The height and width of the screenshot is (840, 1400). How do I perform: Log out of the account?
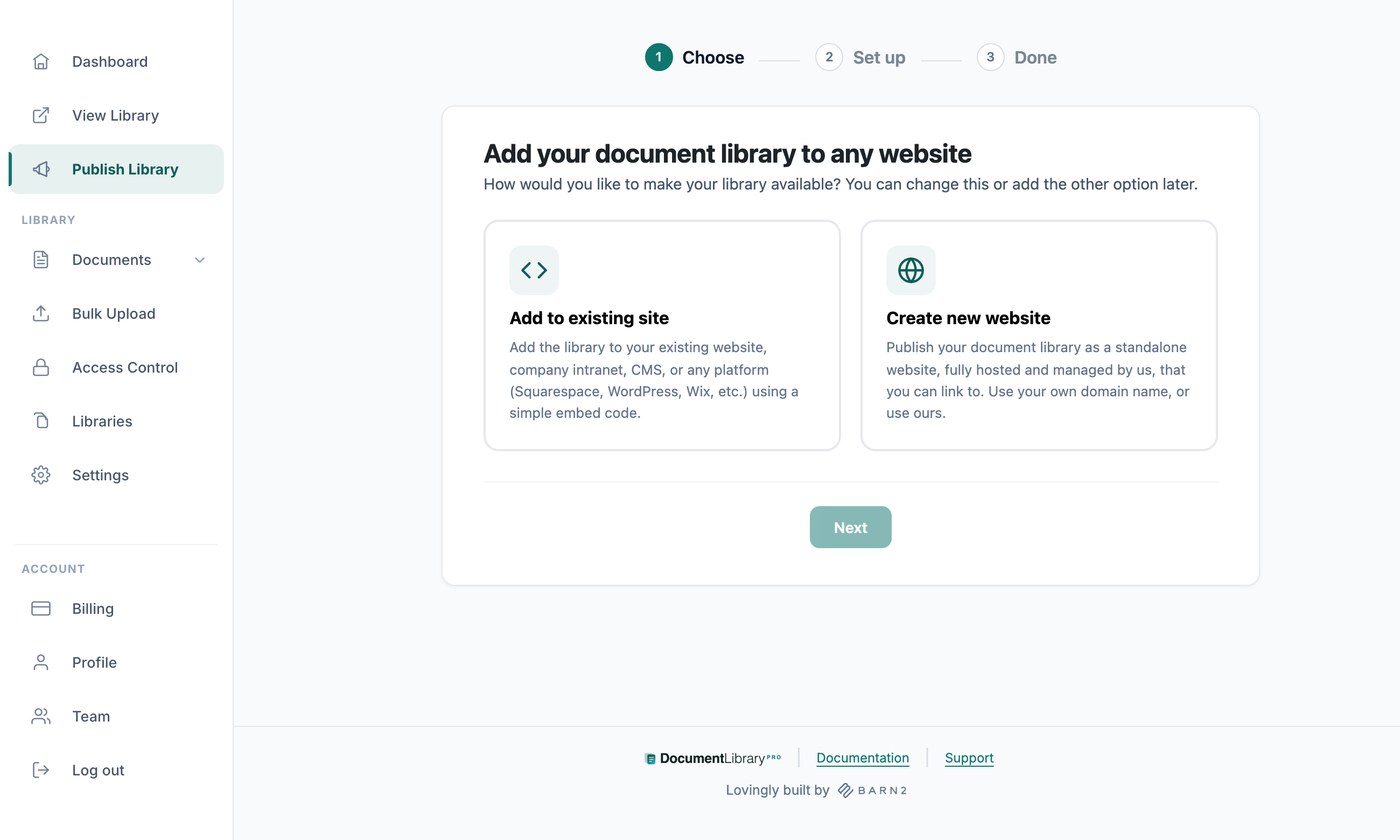116,771
